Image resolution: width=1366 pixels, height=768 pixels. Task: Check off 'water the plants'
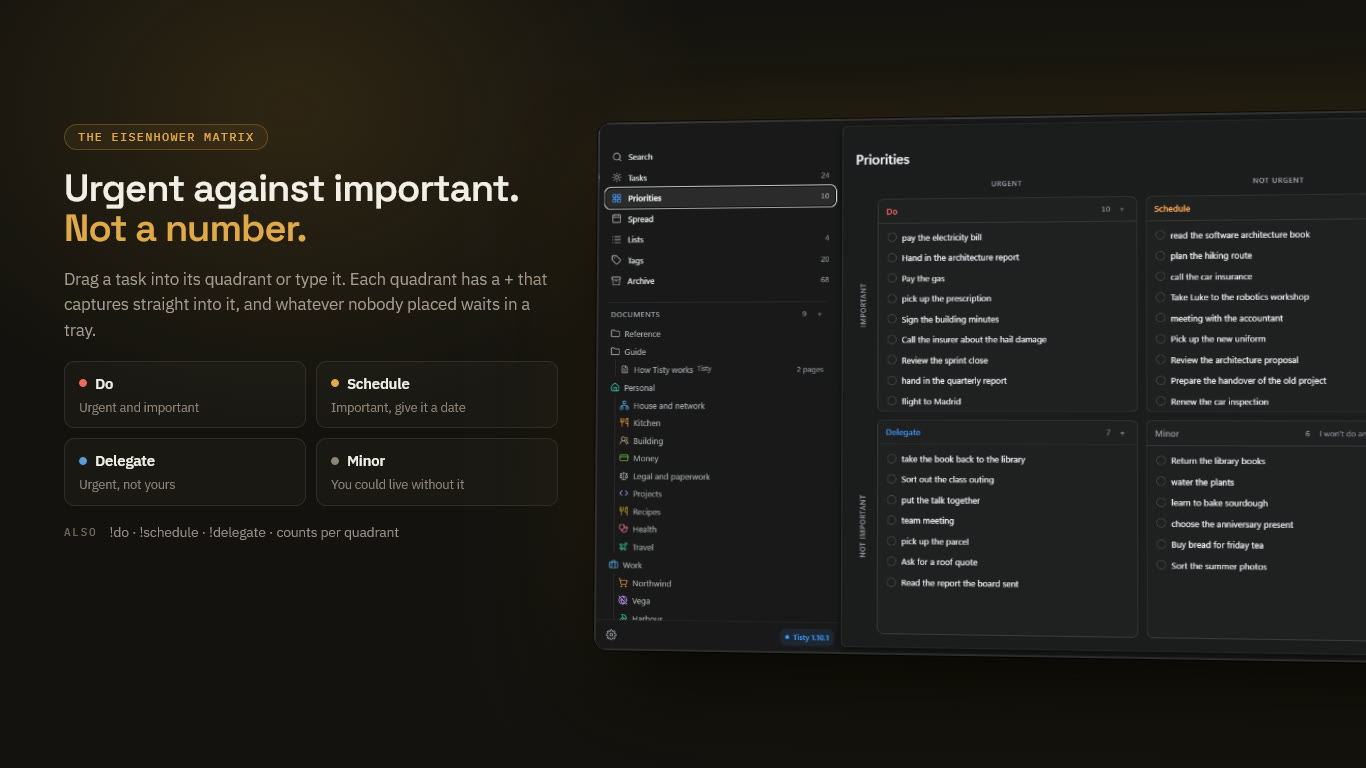pyautogui.click(x=1161, y=482)
